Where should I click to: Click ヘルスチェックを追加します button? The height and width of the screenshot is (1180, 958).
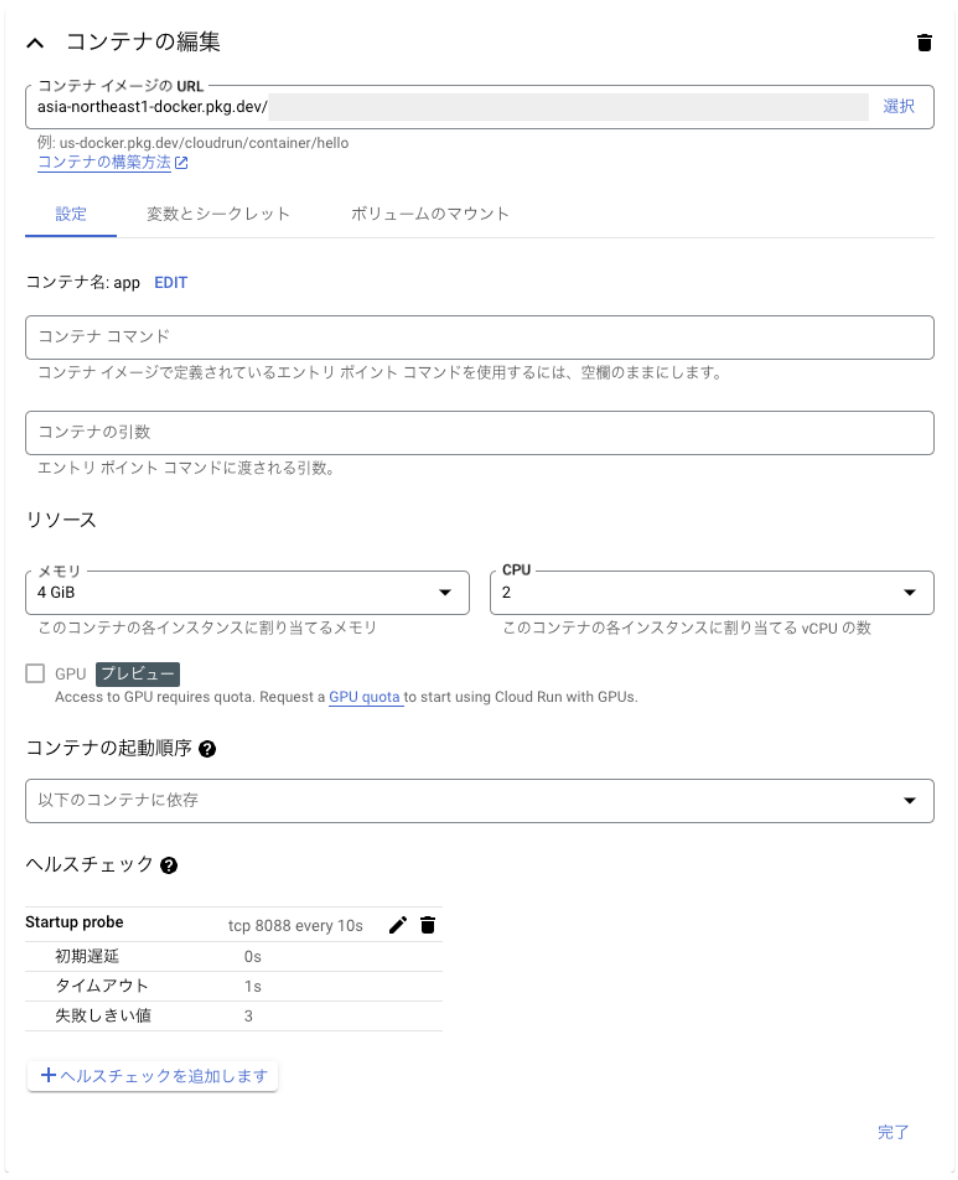153,1075
